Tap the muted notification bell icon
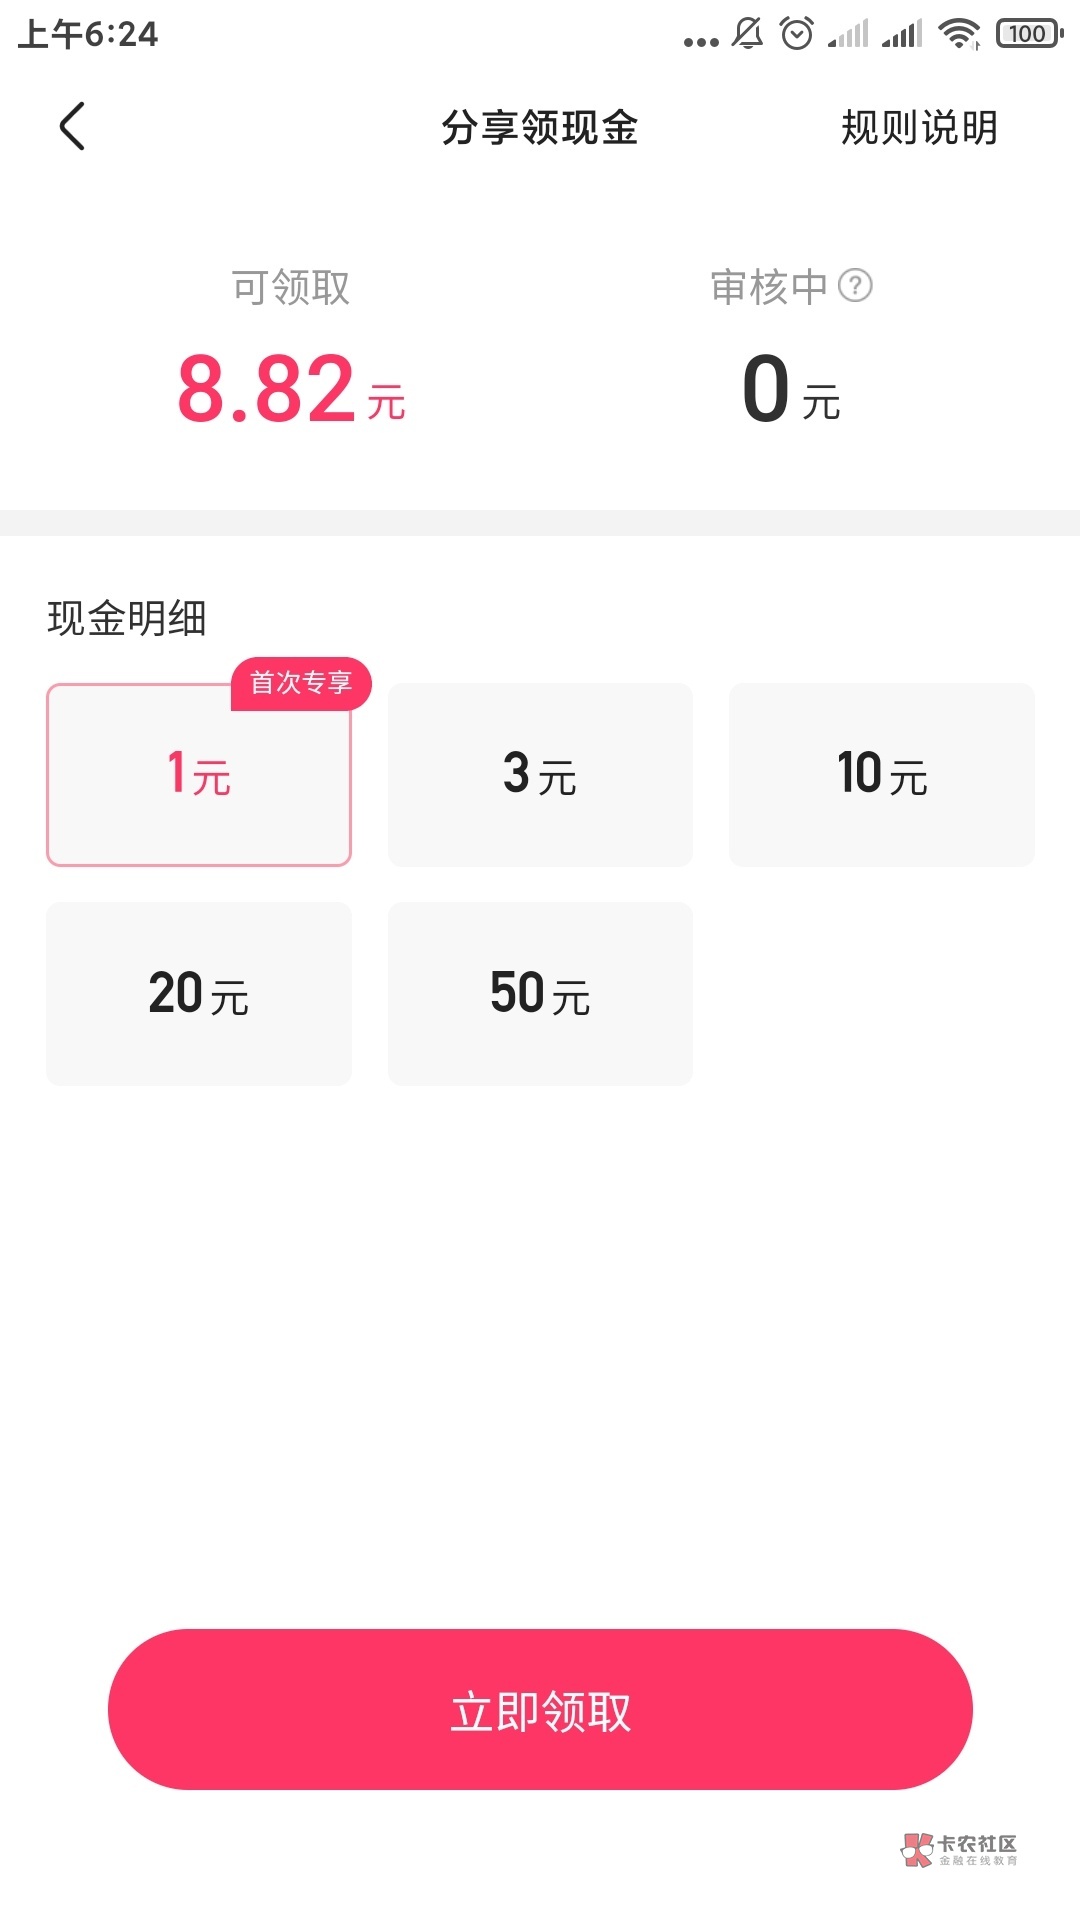Viewport: 1080px width, 1920px height. (x=747, y=34)
